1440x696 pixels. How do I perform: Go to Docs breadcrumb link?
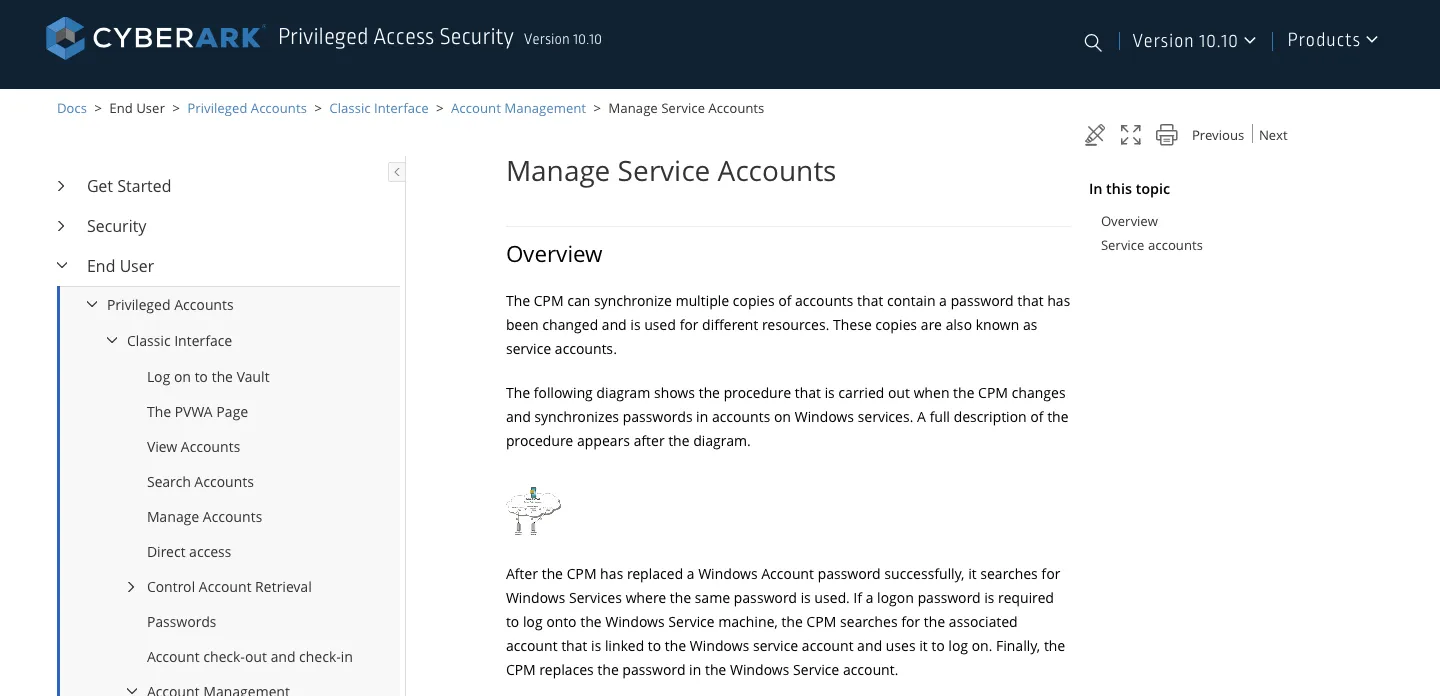(72, 108)
